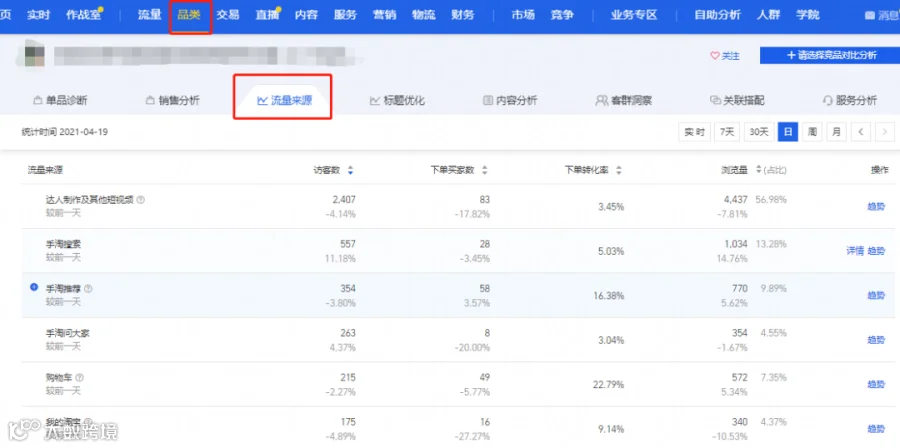Go to previous date with left chevron
Screen dimensions: 900x448
click(x=860, y=132)
